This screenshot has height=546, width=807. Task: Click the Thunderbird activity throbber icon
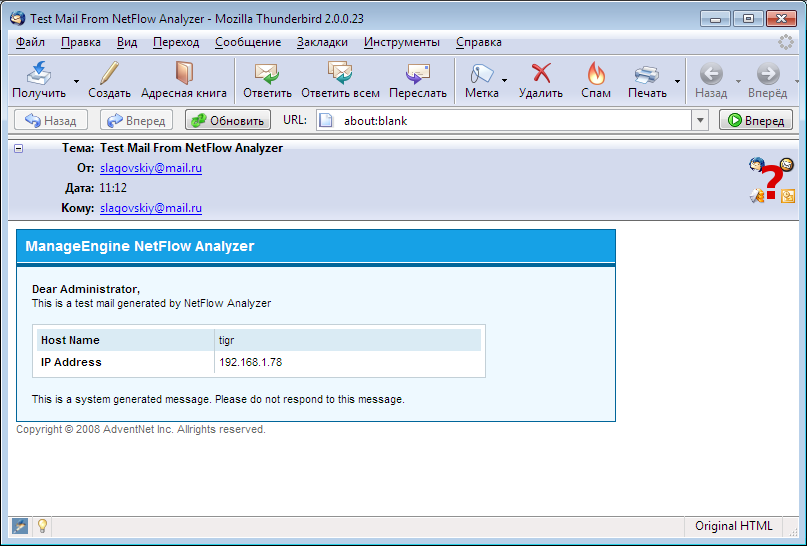[785, 42]
